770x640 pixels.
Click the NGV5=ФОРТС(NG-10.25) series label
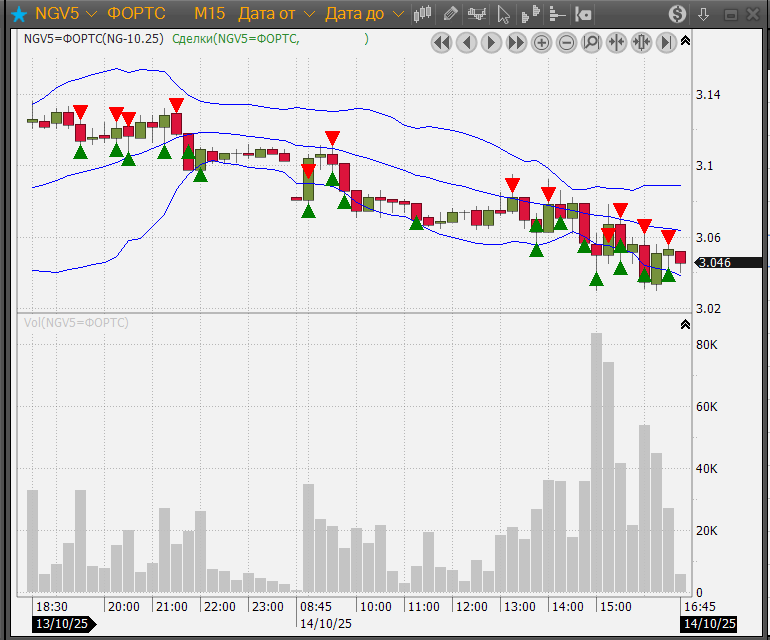click(x=93, y=38)
